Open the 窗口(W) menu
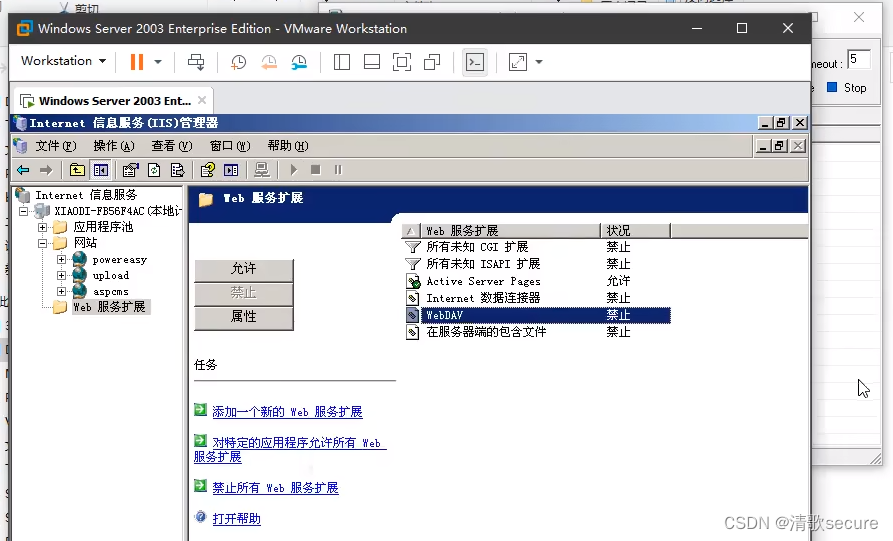The width and height of the screenshot is (893, 541). click(x=230, y=146)
